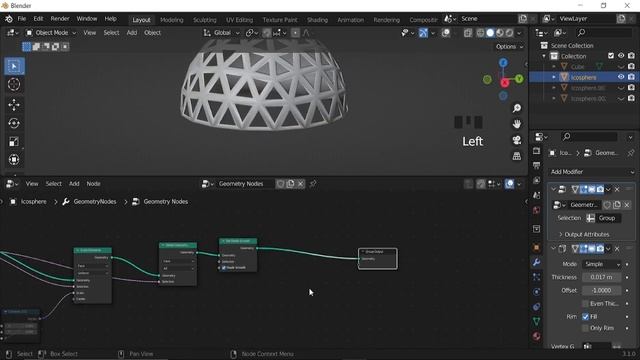This screenshot has height=360, width=640.
Task: Open Add Modifier dropdown
Action: 592,172
